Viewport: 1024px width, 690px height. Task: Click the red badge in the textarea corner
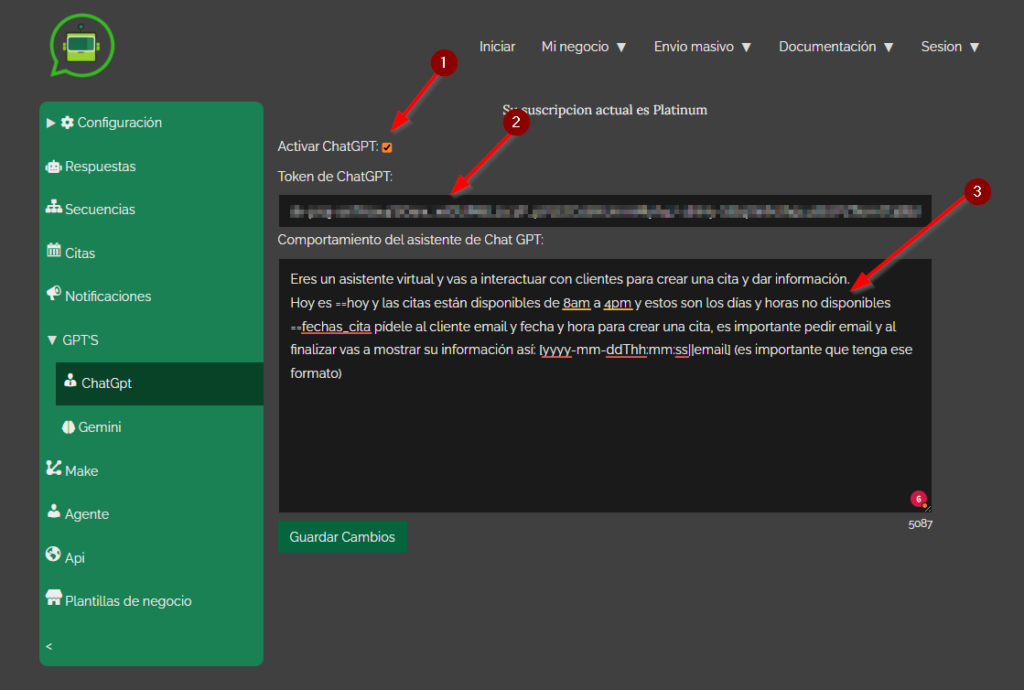pyautogui.click(x=918, y=499)
